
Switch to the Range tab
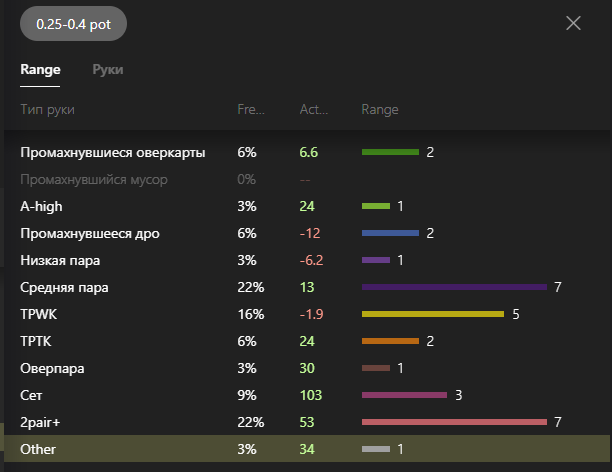pyautogui.click(x=40, y=70)
